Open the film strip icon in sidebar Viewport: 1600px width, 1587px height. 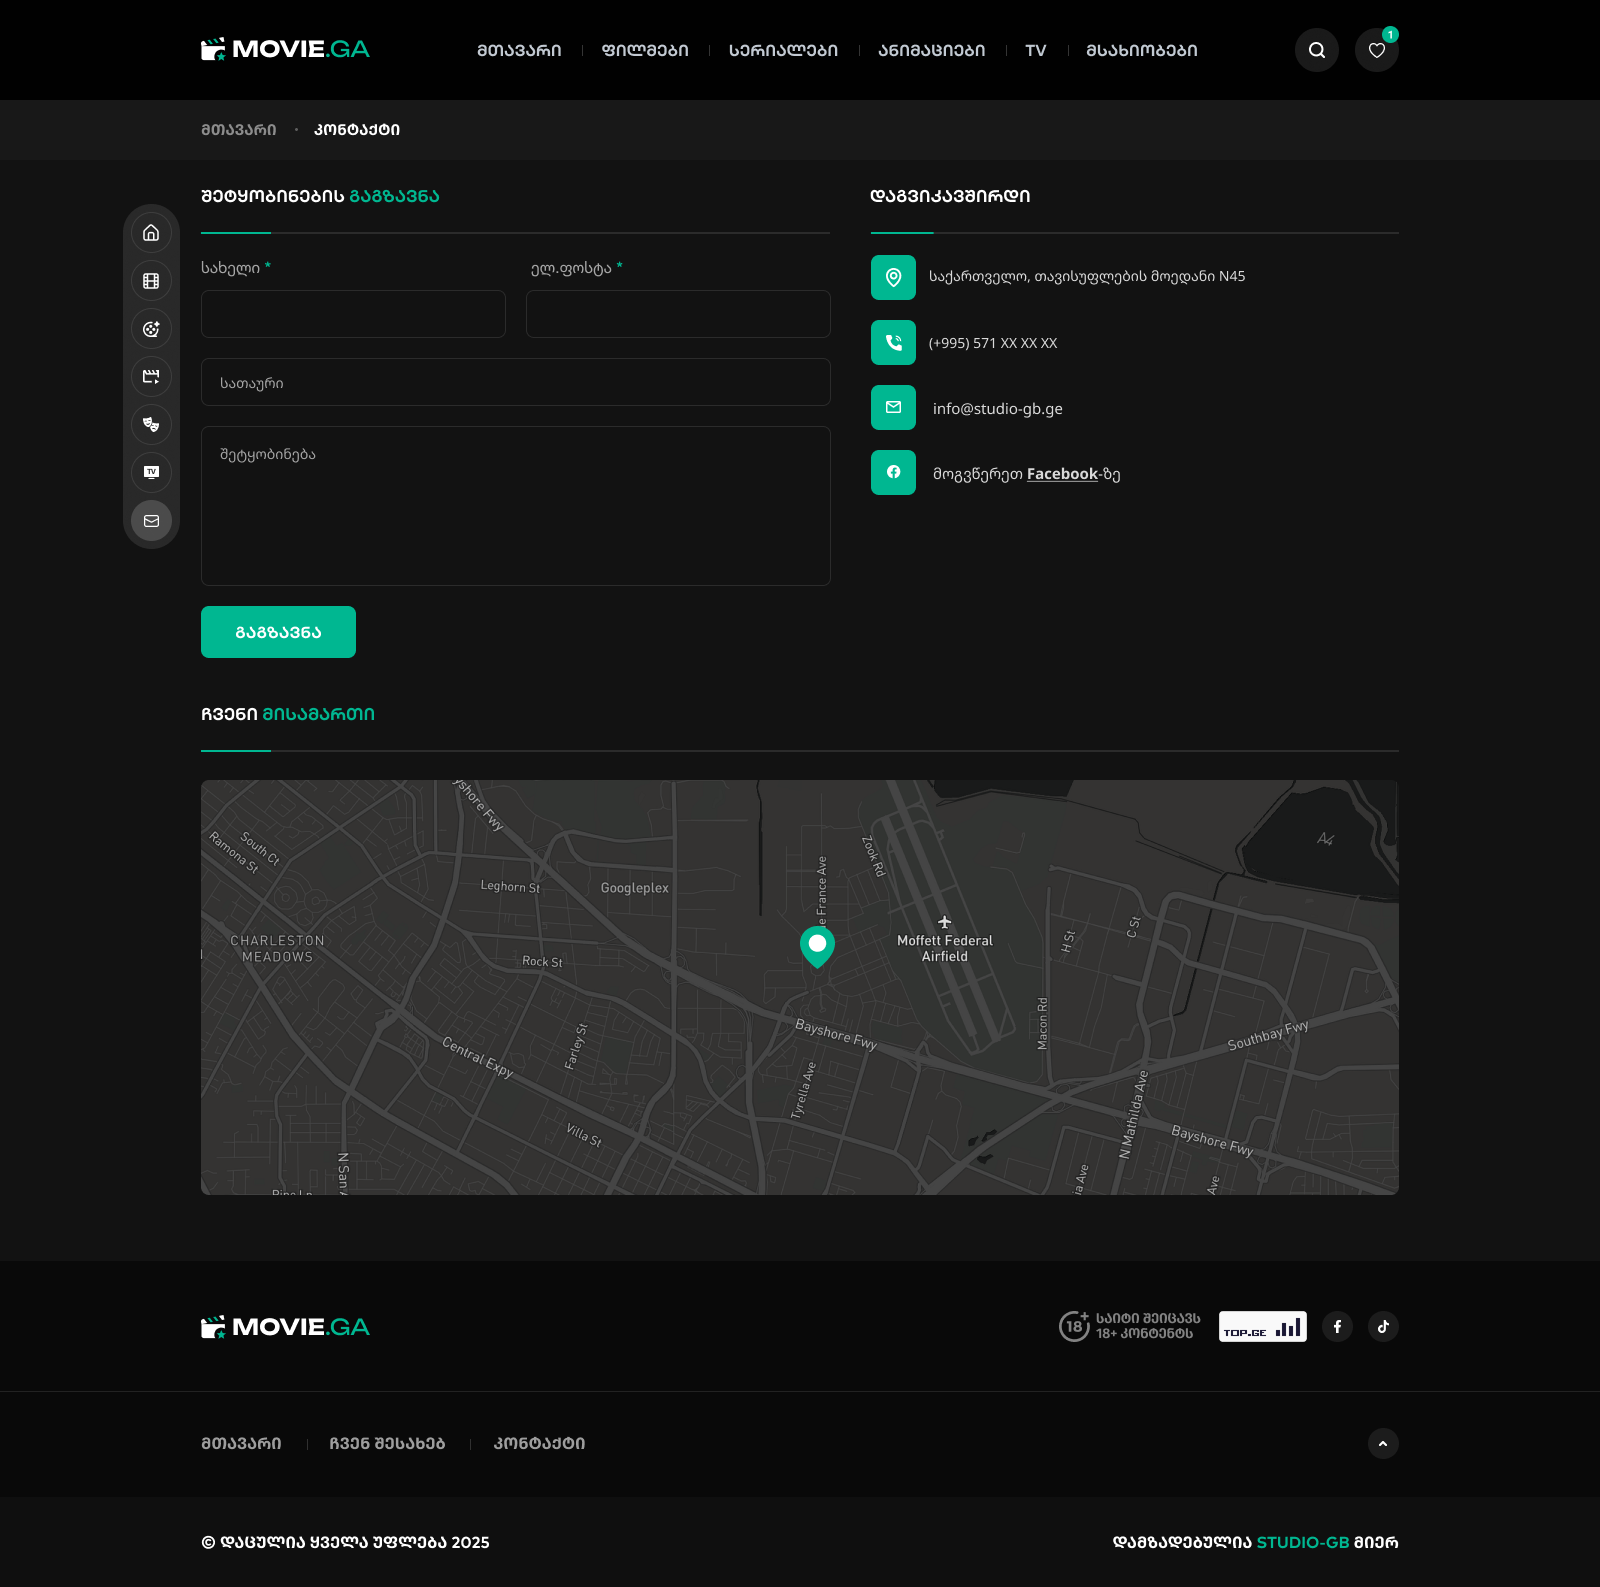151,281
